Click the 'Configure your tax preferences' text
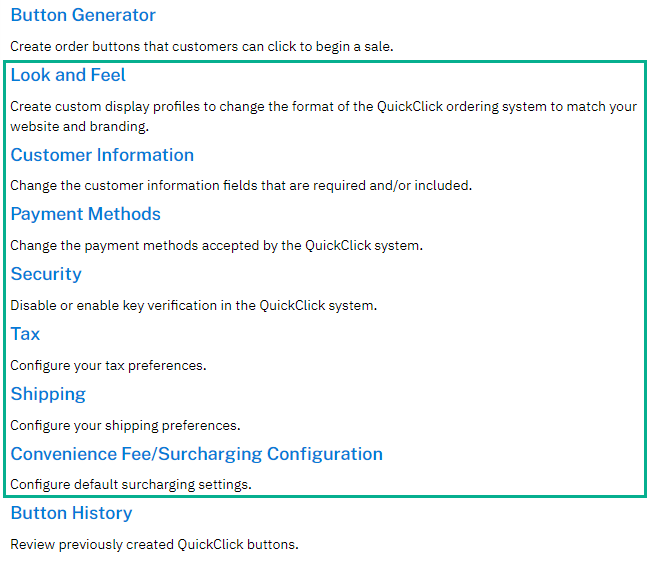This screenshot has height=565, width=651. pyautogui.click(x=108, y=366)
